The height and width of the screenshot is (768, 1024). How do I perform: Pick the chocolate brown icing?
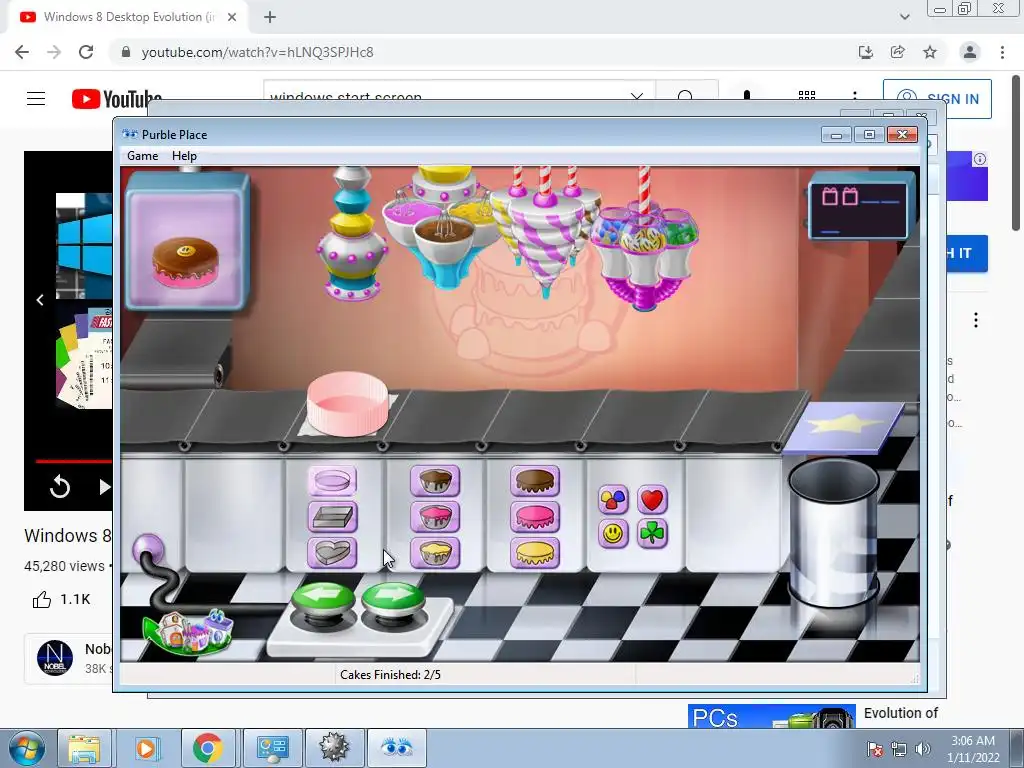(x=535, y=481)
